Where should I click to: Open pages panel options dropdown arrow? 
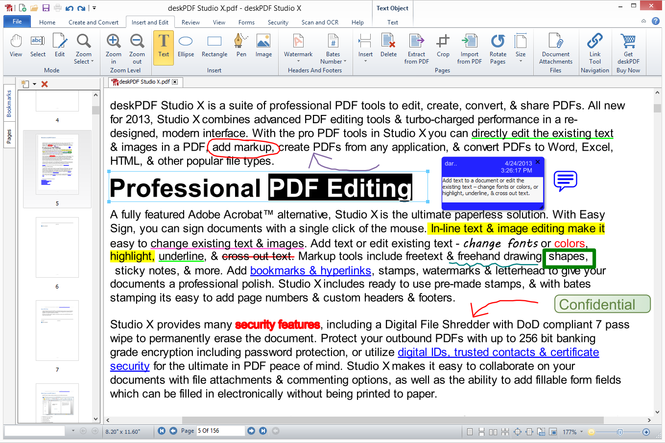pos(35,84)
